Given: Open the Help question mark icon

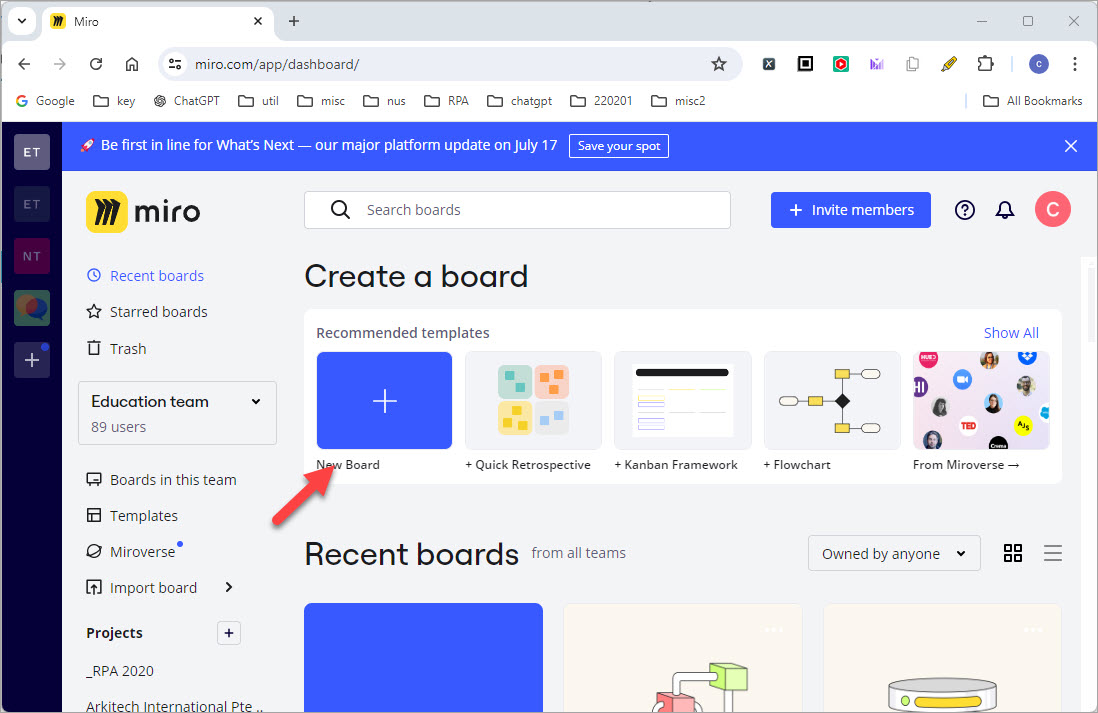Looking at the screenshot, I should pyautogui.click(x=964, y=210).
